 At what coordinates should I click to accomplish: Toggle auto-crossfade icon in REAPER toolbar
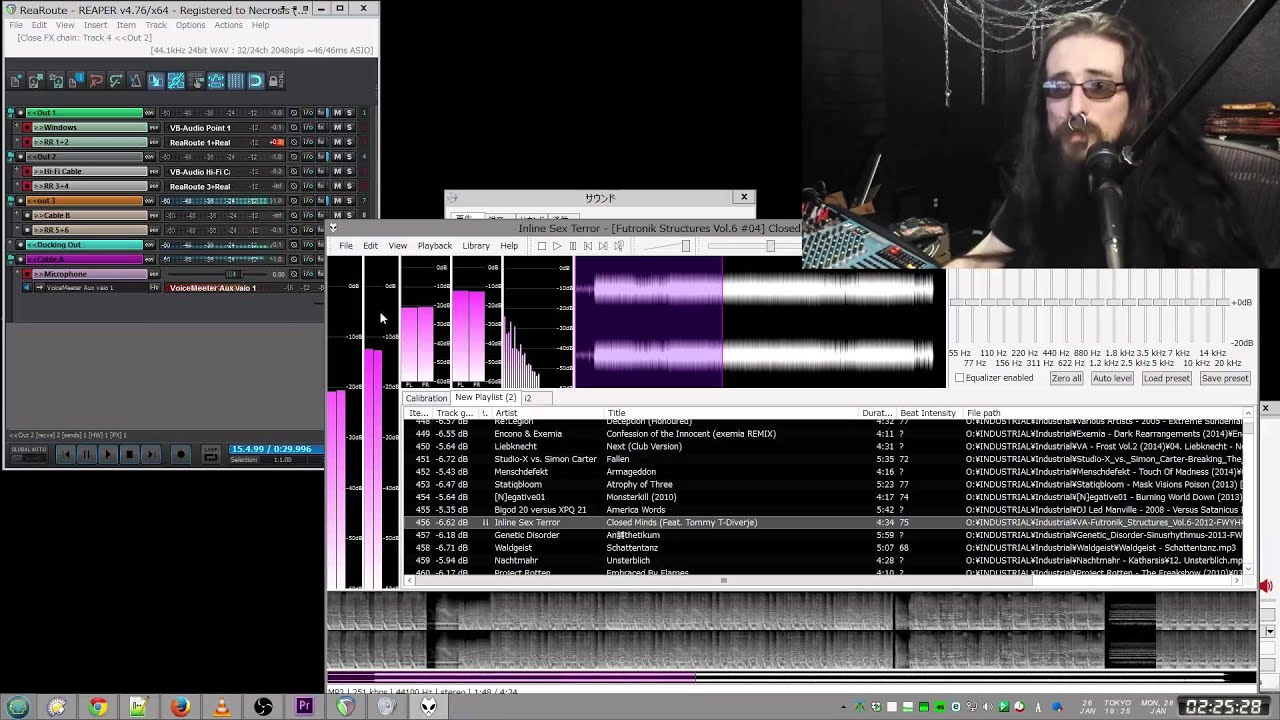point(156,81)
